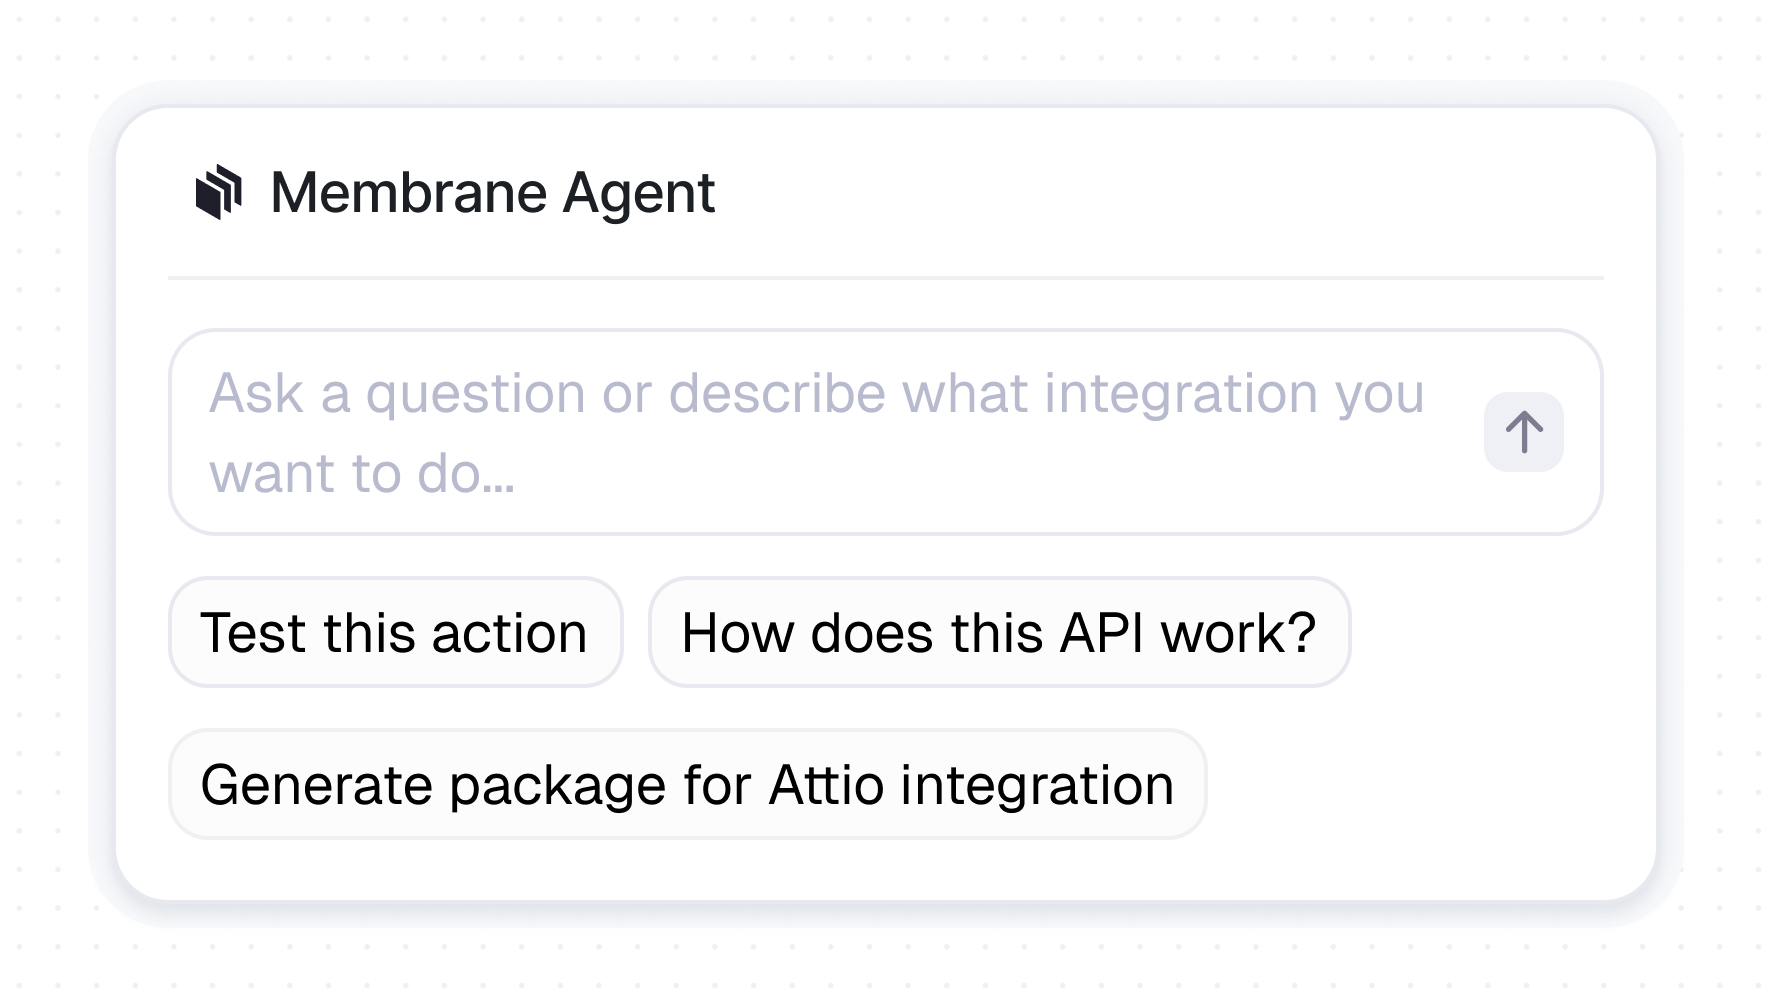Tap the "Test this action" chip

click(x=395, y=633)
